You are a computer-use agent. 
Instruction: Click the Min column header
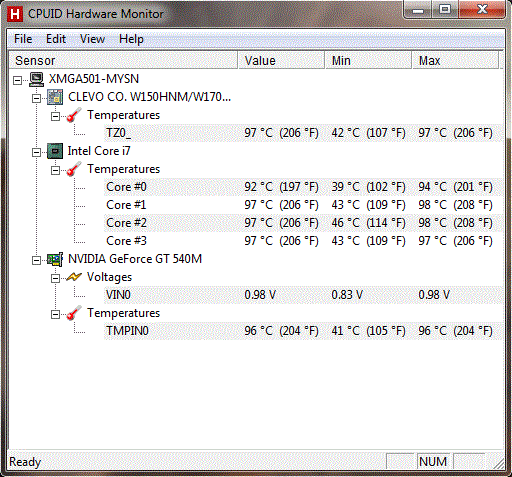point(368,60)
